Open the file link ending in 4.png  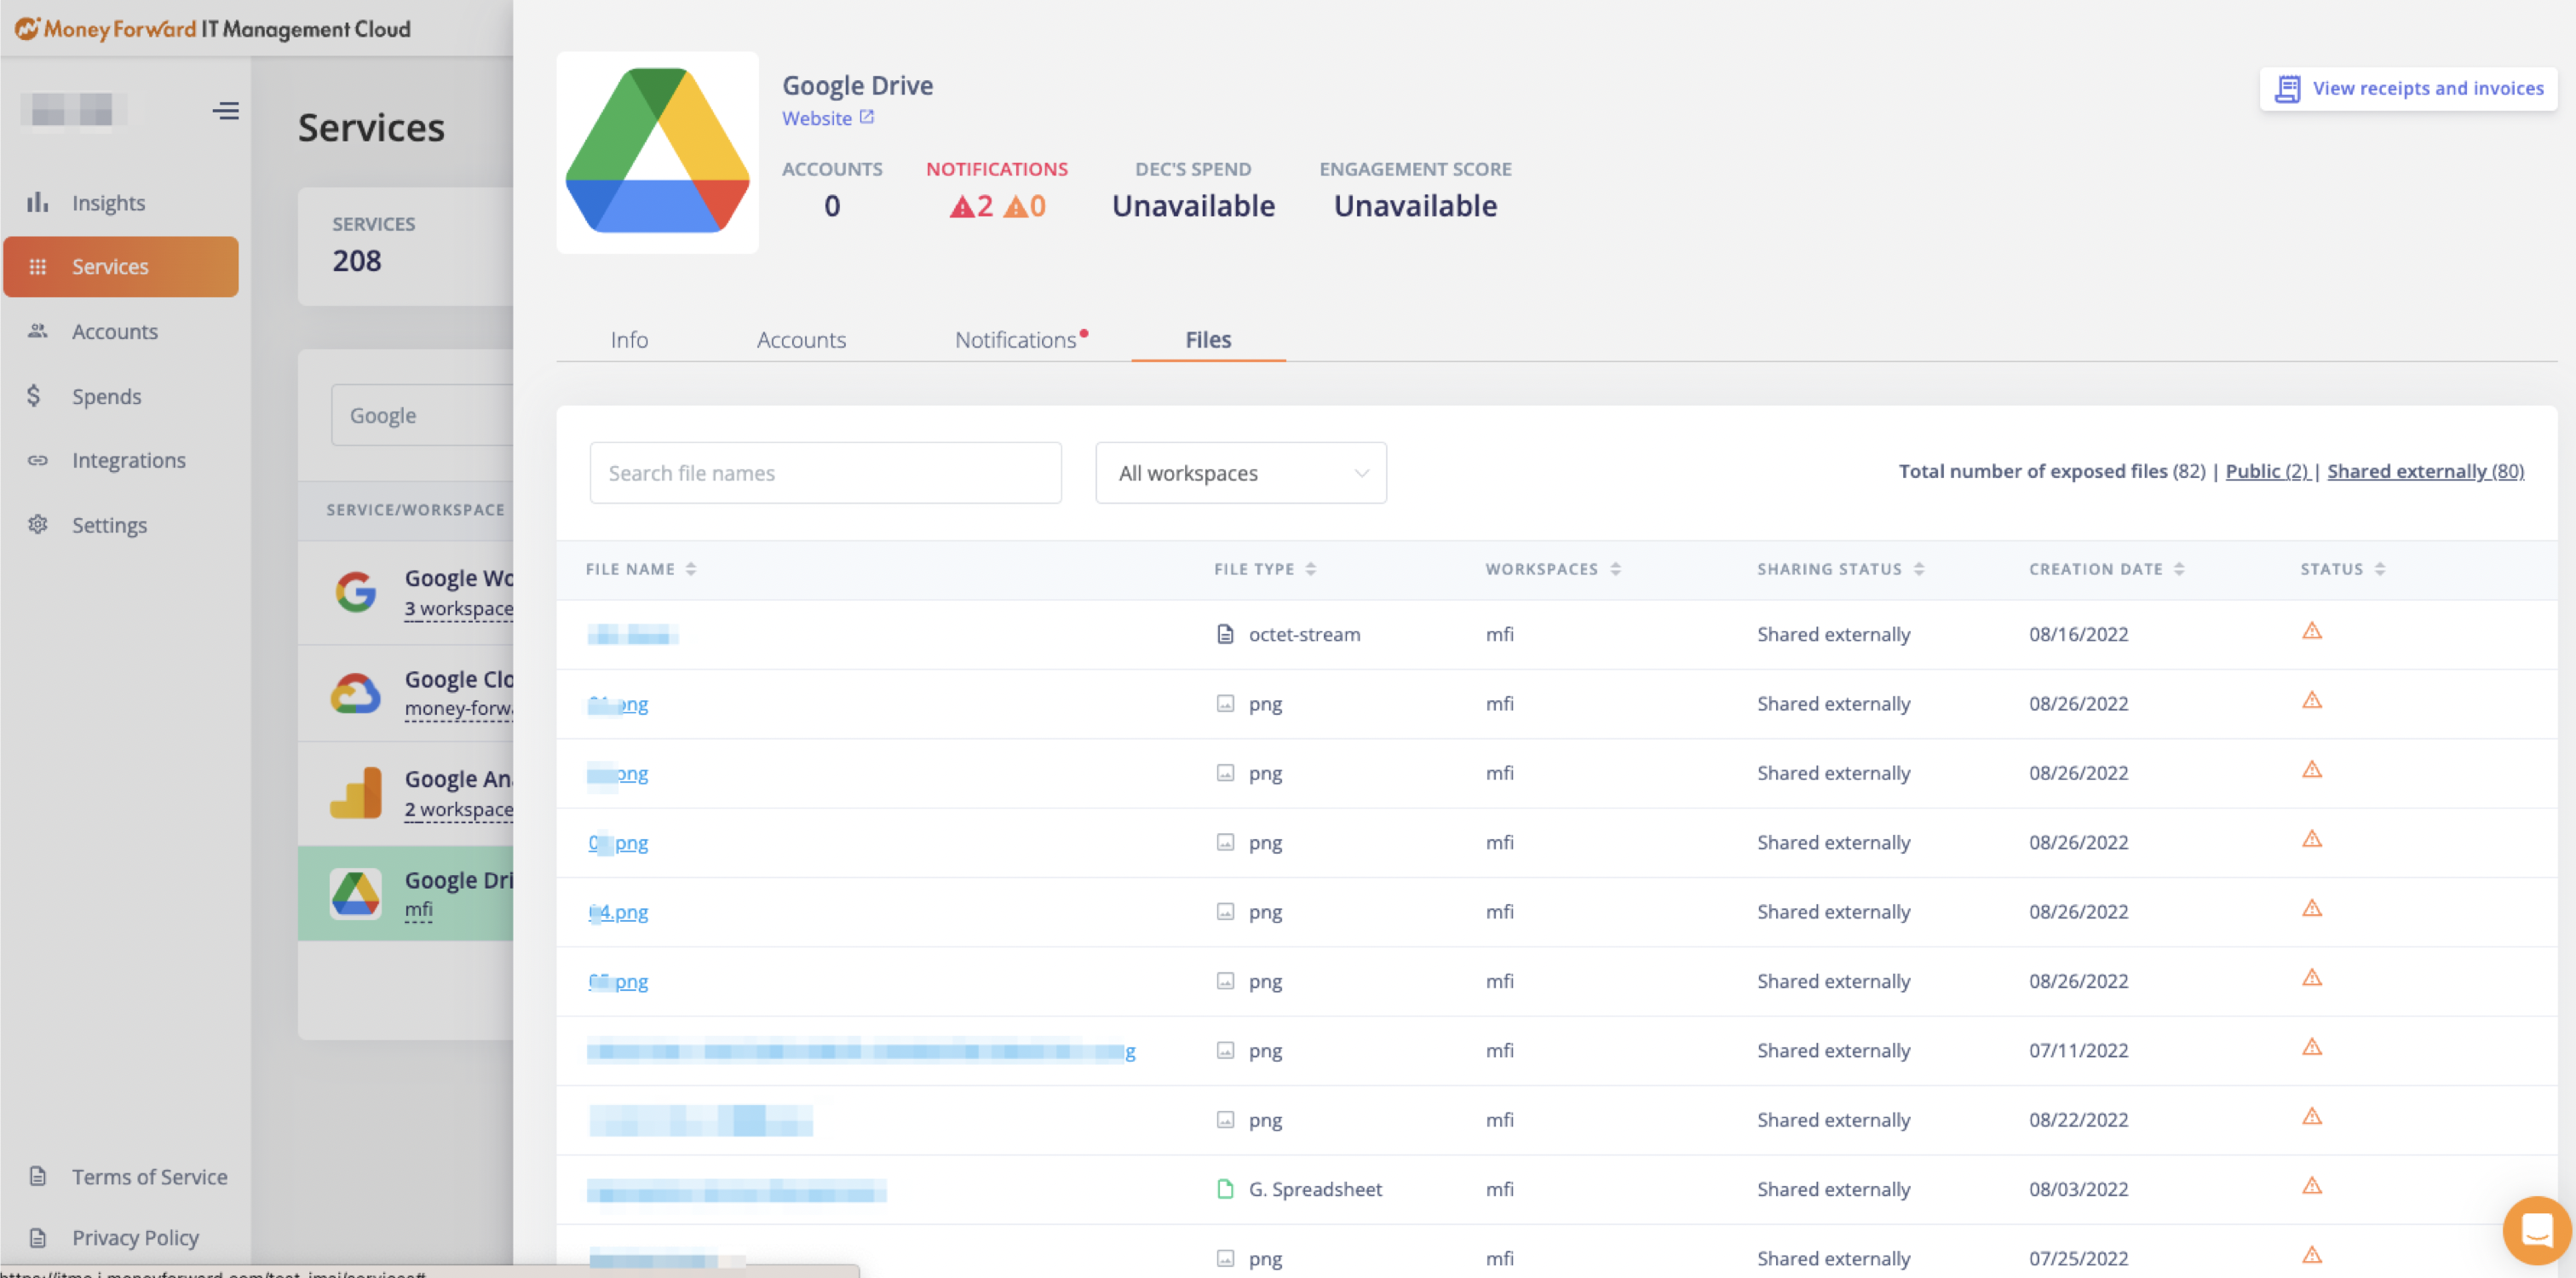pyautogui.click(x=618, y=912)
